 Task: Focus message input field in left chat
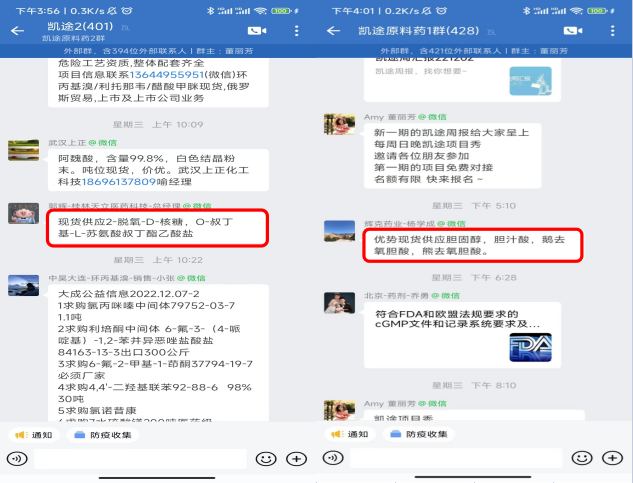[x=140, y=459]
